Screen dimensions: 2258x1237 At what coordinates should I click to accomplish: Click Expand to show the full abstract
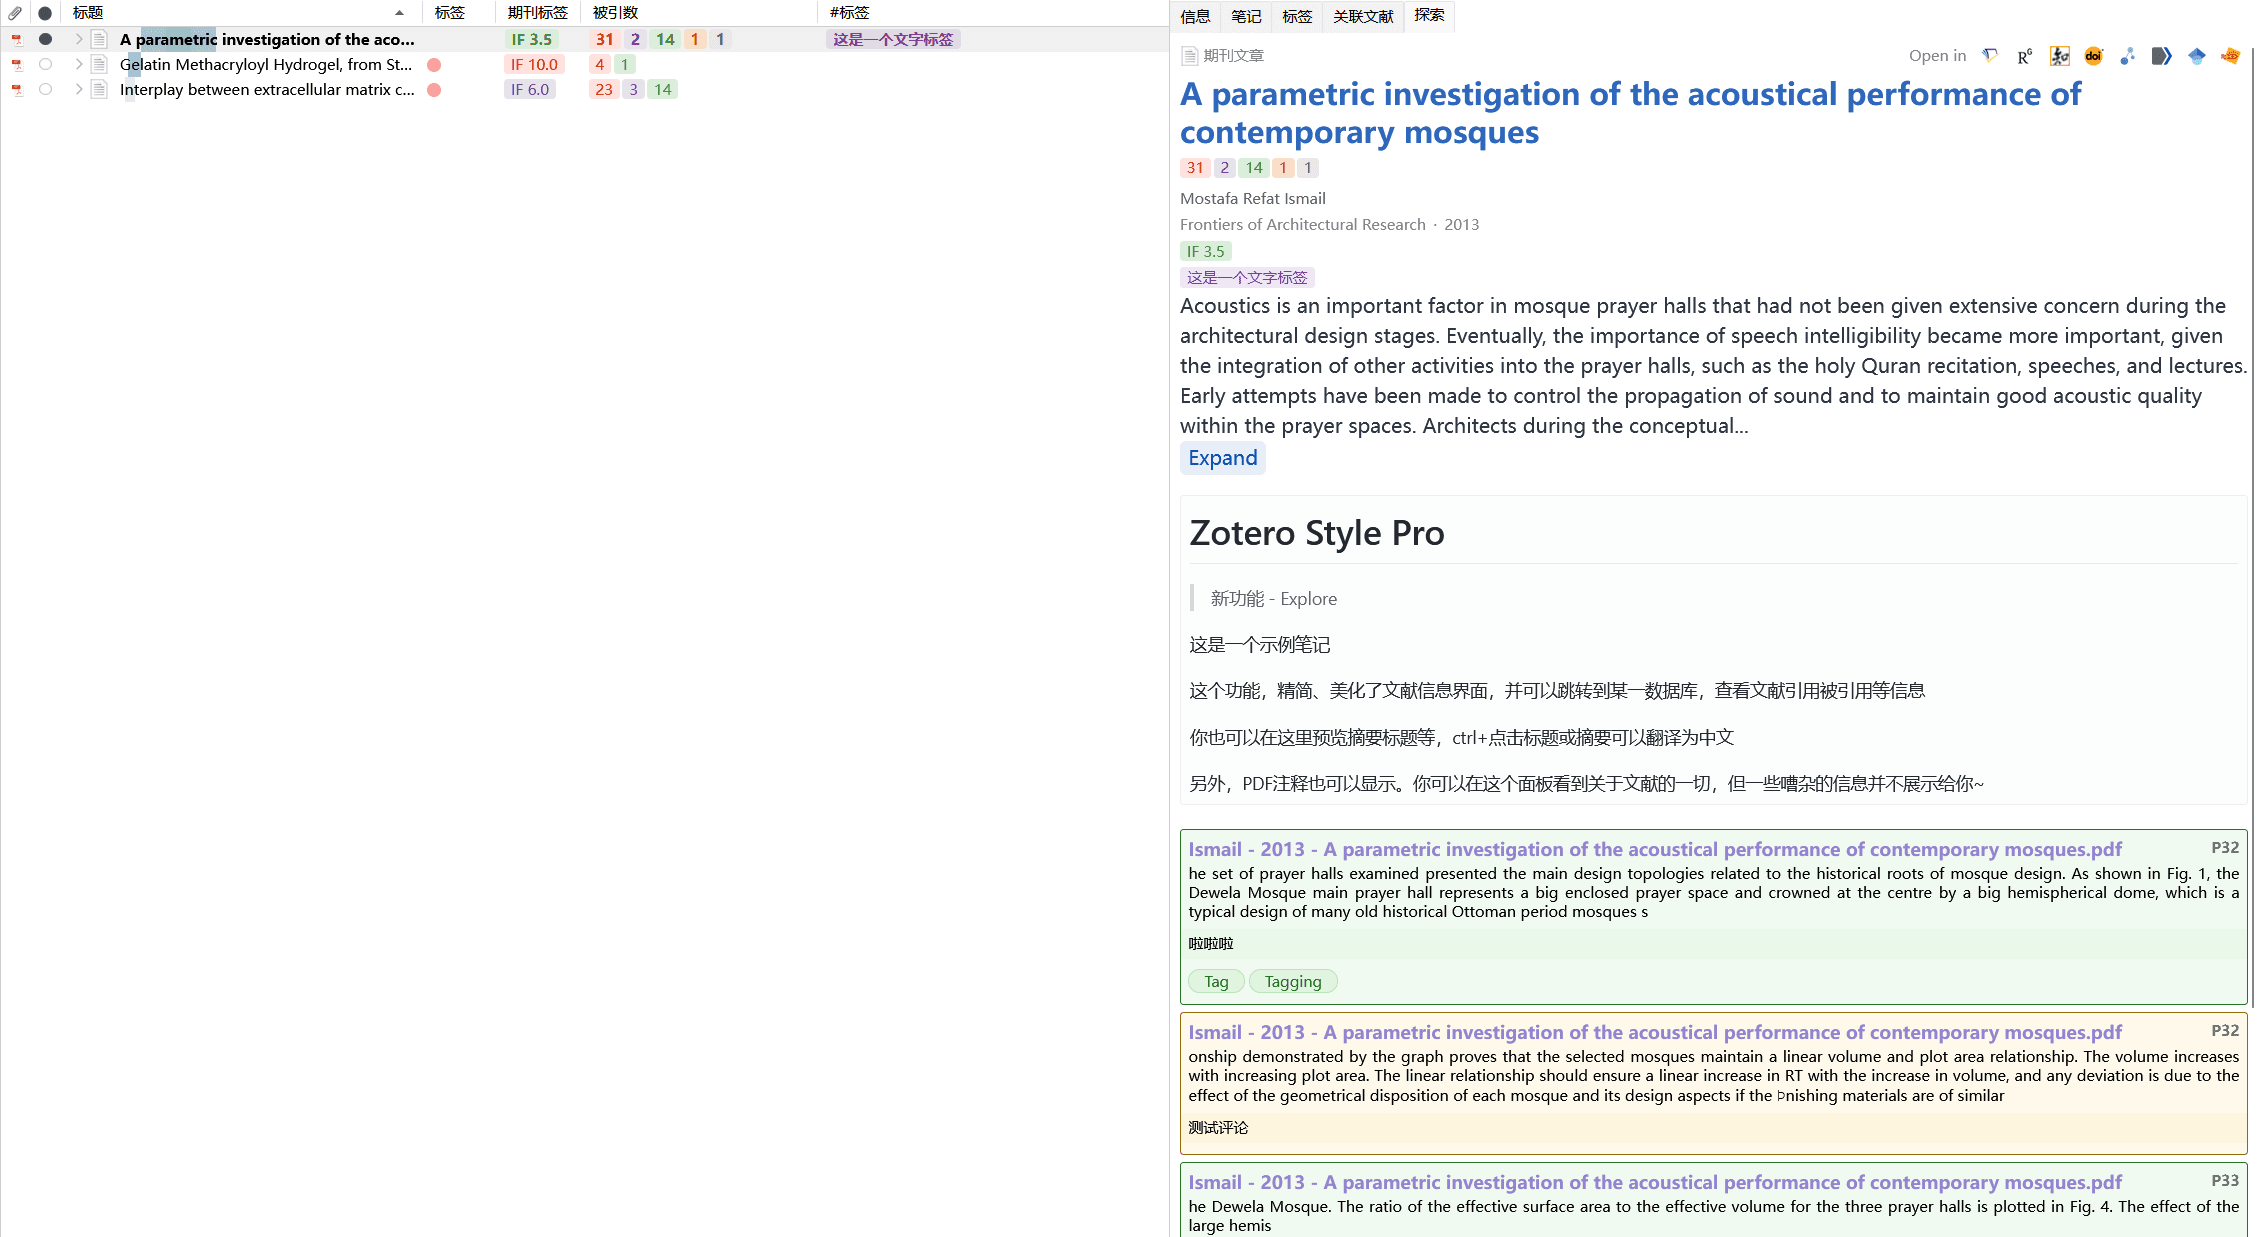(1222, 458)
